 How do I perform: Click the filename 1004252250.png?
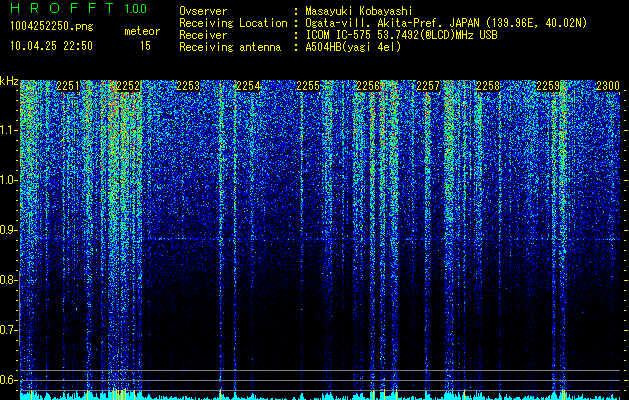(52, 27)
